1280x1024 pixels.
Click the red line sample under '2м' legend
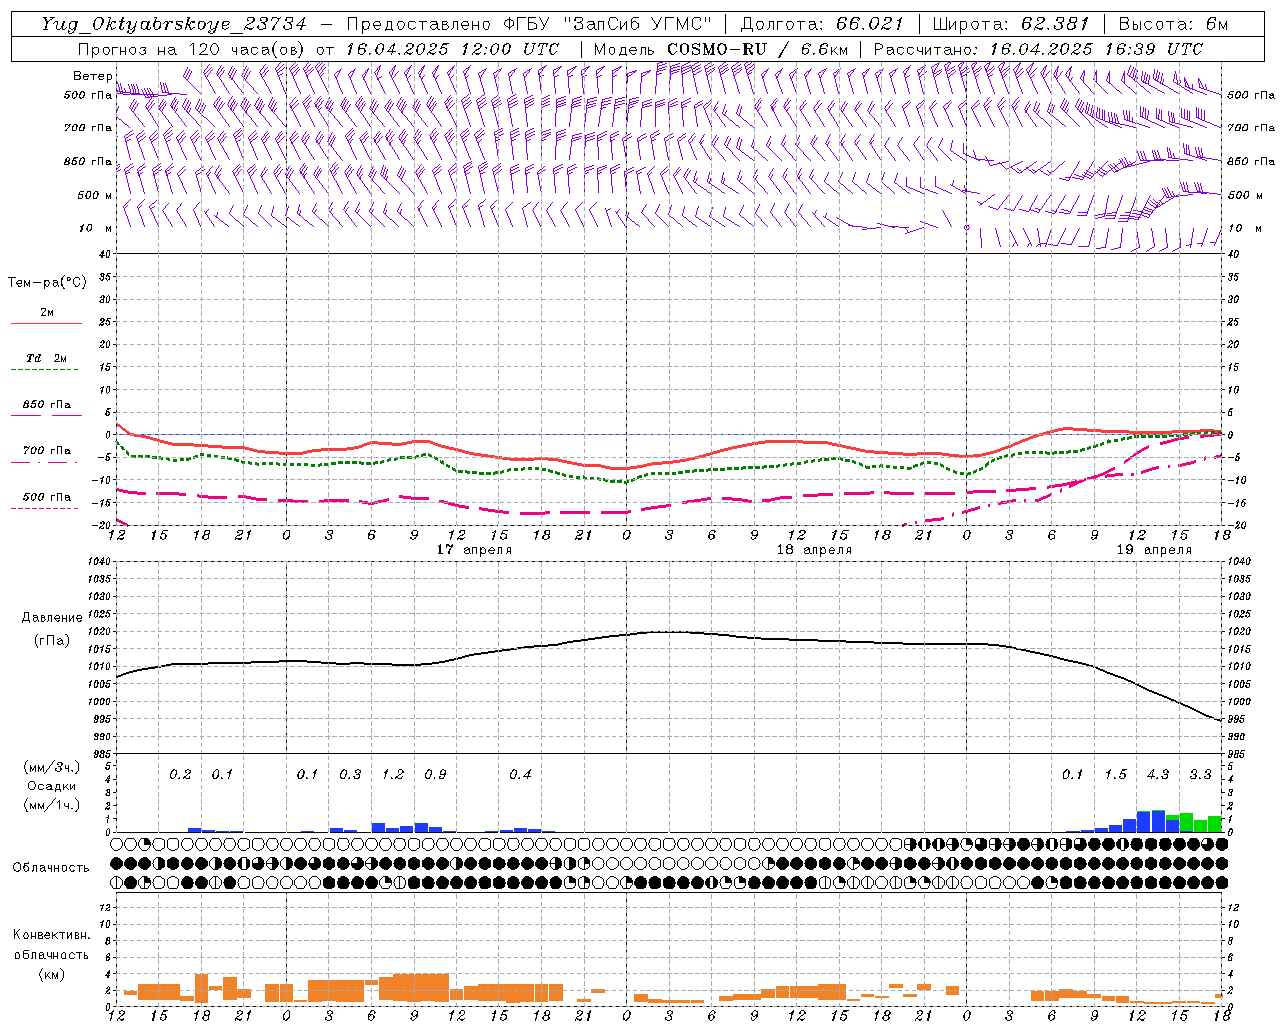coord(46,324)
